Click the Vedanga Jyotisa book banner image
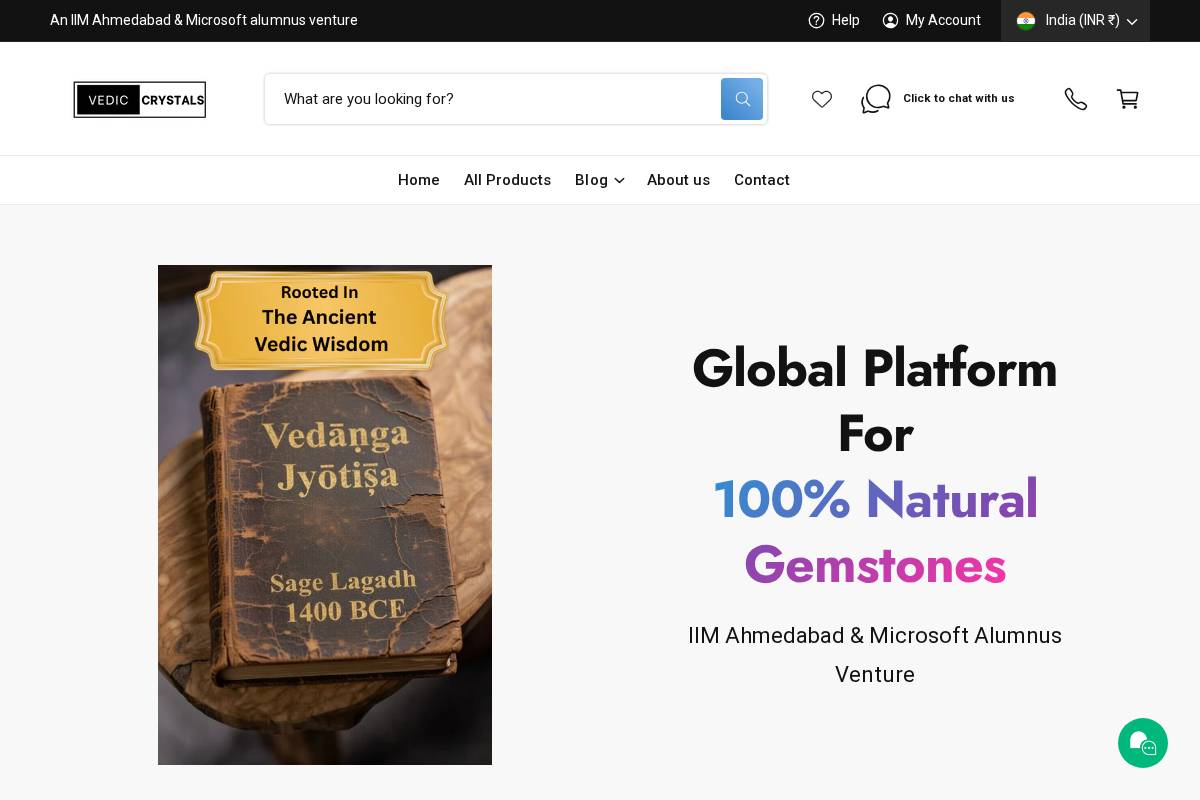Image resolution: width=1200 pixels, height=800 pixels. (x=325, y=515)
